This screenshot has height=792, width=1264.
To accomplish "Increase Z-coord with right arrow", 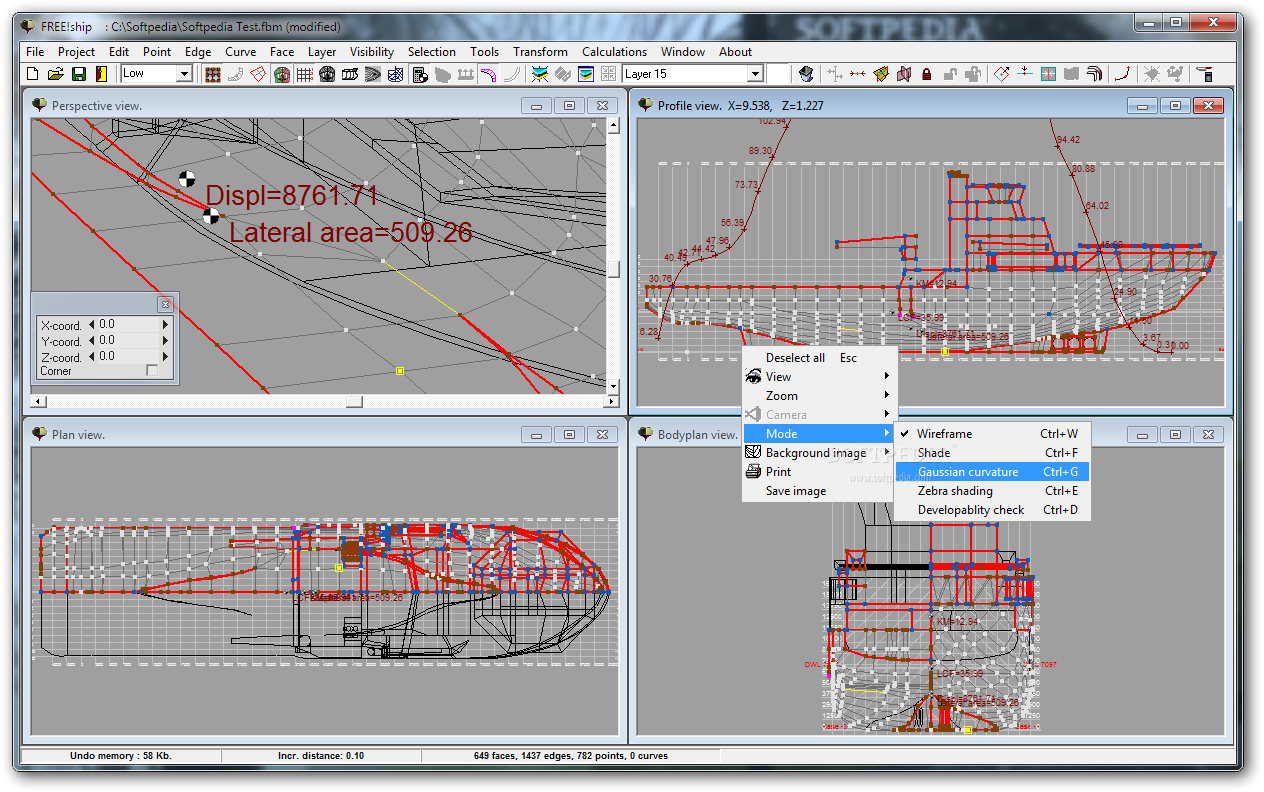I will click(166, 356).
